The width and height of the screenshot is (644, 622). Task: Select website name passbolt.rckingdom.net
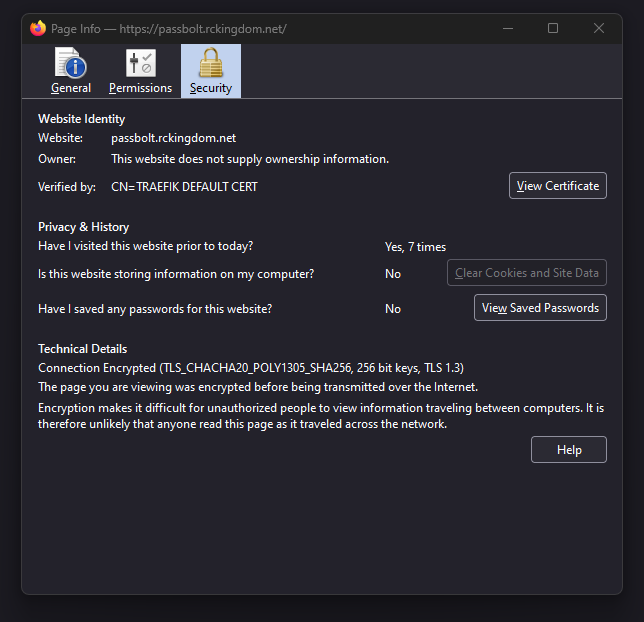coord(173,138)
